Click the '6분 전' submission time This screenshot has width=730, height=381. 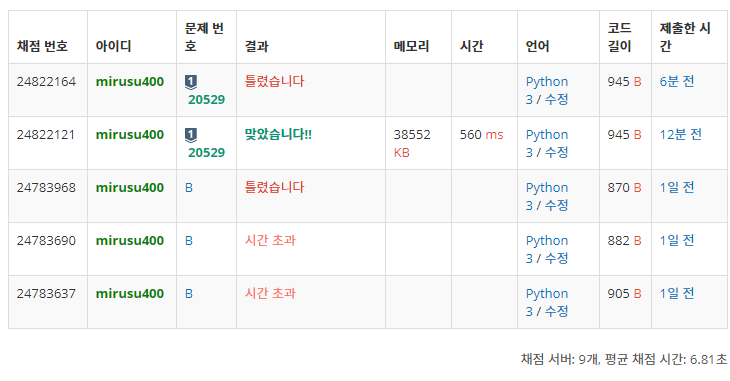tap(677, 82)
